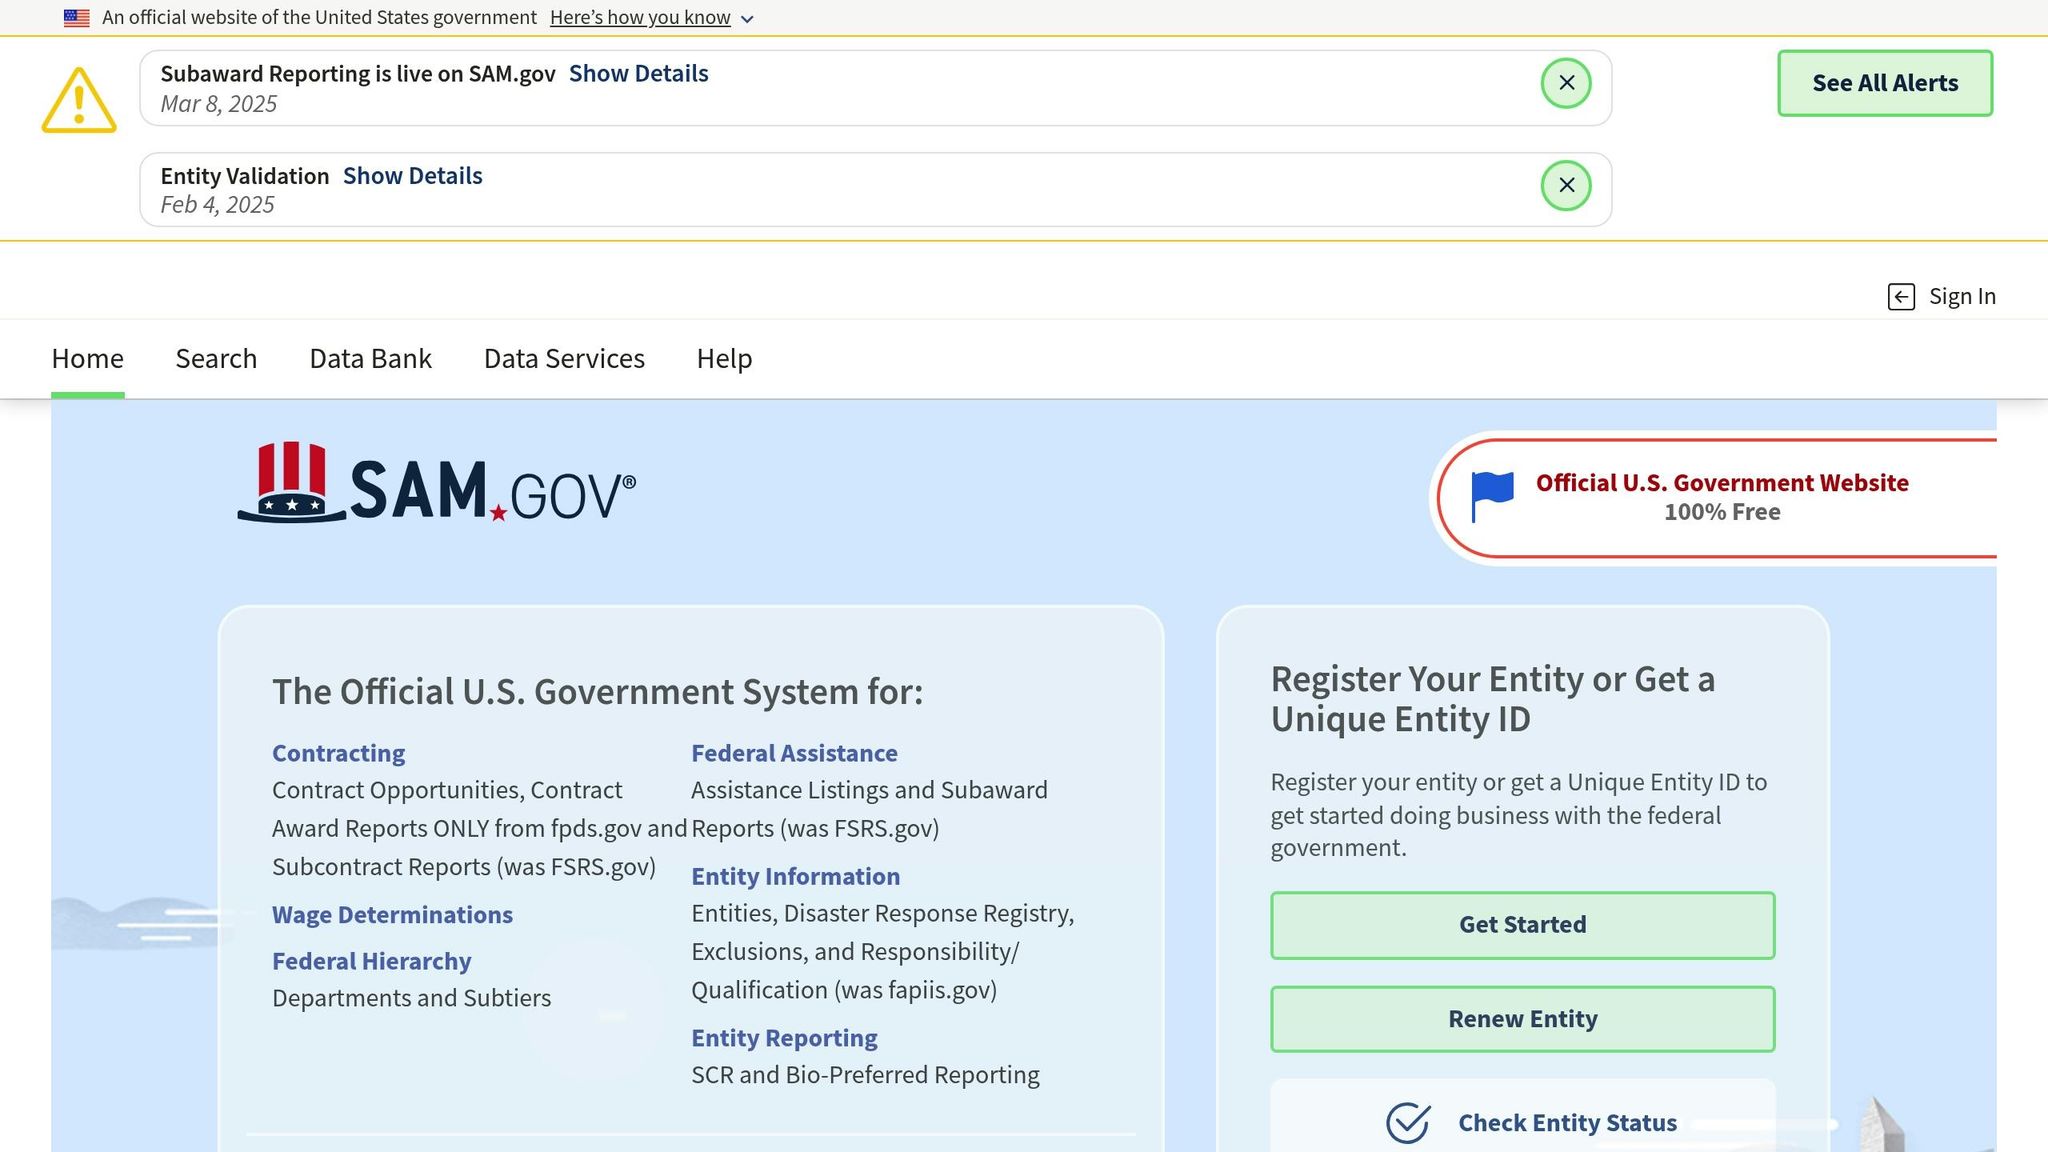Show Details for Subaward Reporting alert
Image resolution: width=2048 pixels, height=1152 pixels.
(x=638, y=74)
